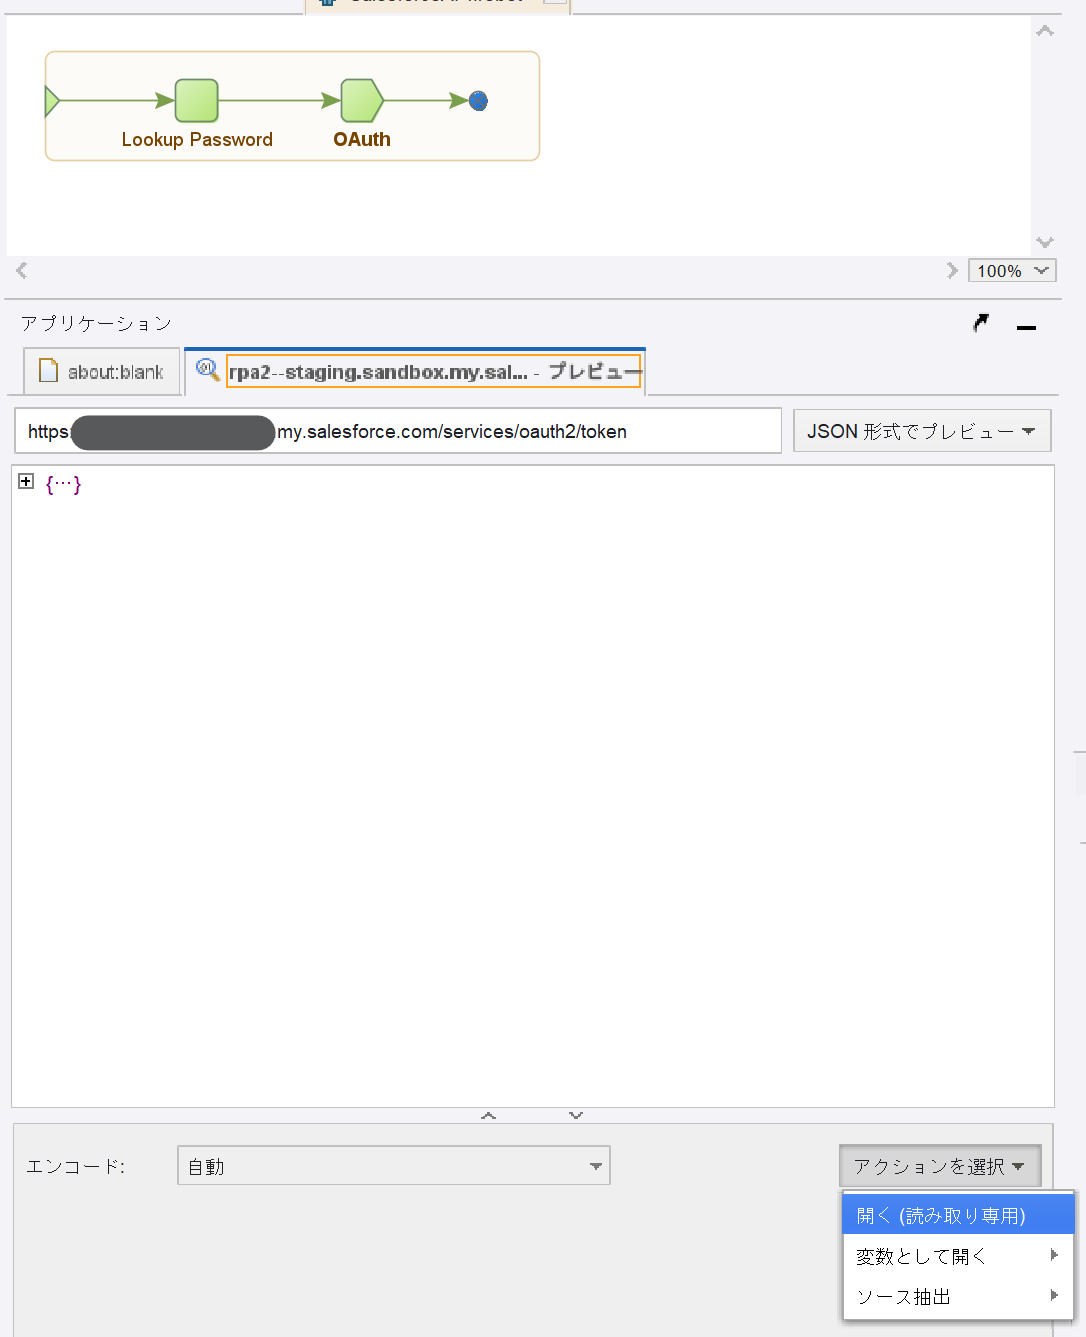Minimize the アプリケーション panel

tap(1026, 327)
